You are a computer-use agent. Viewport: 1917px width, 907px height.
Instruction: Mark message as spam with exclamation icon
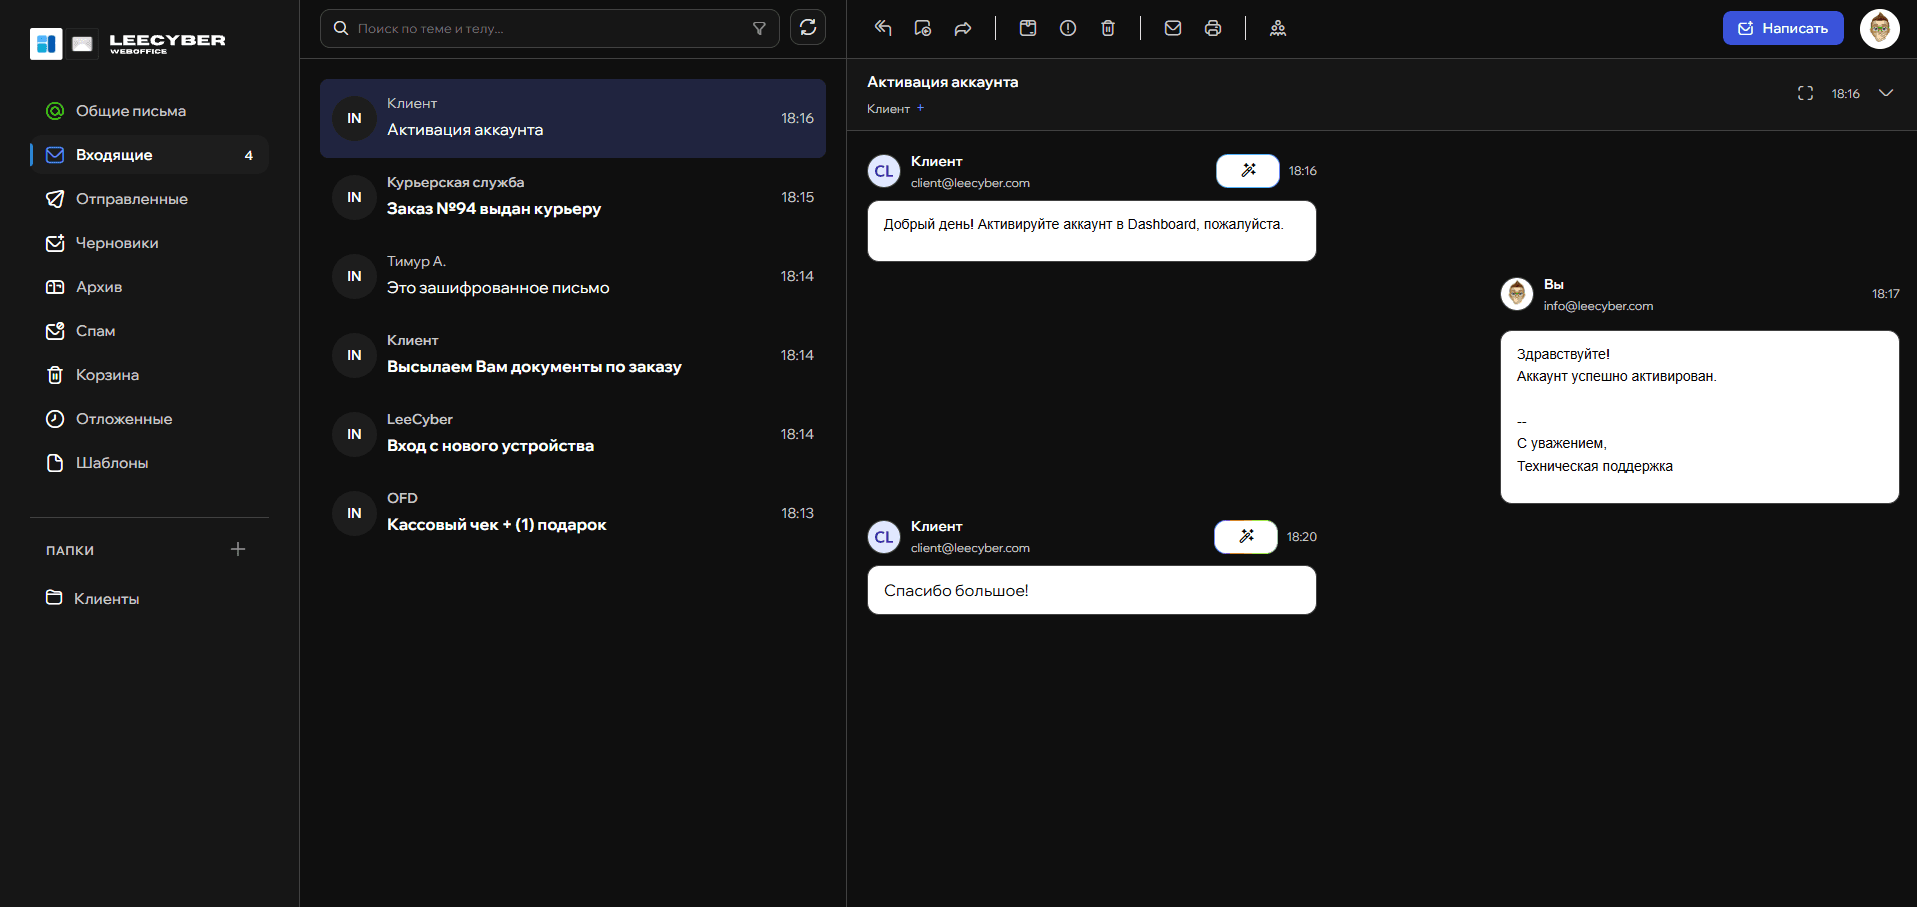click(1067, 28)
